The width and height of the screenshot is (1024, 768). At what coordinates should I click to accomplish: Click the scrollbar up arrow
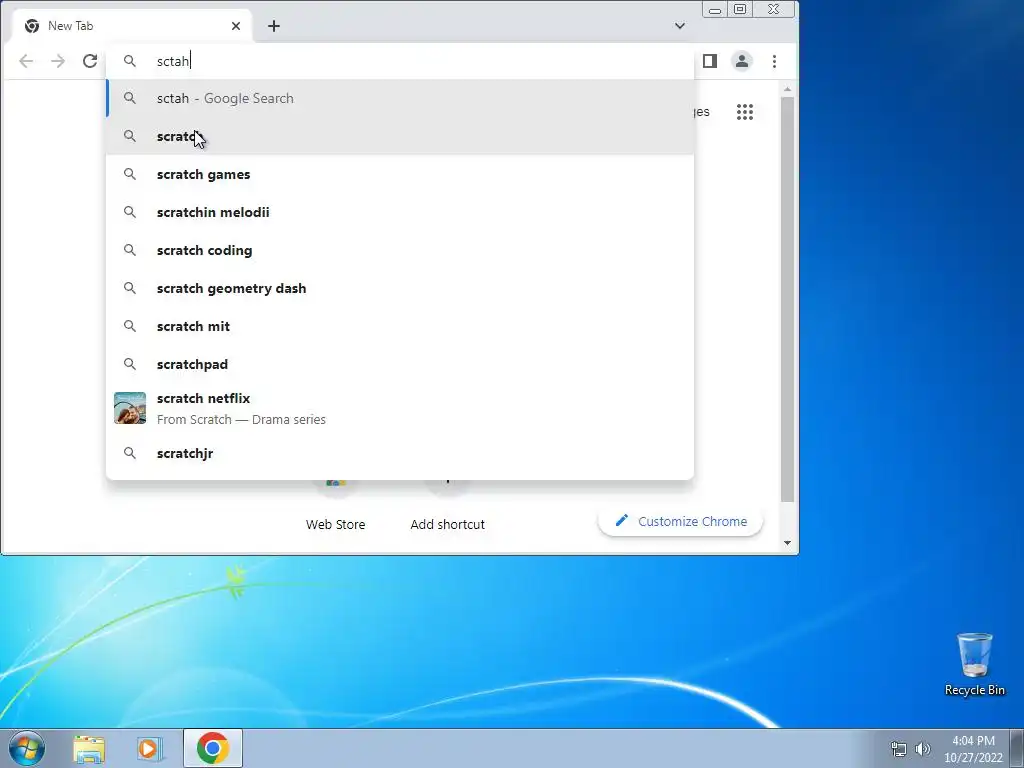(x=788, y=89)
